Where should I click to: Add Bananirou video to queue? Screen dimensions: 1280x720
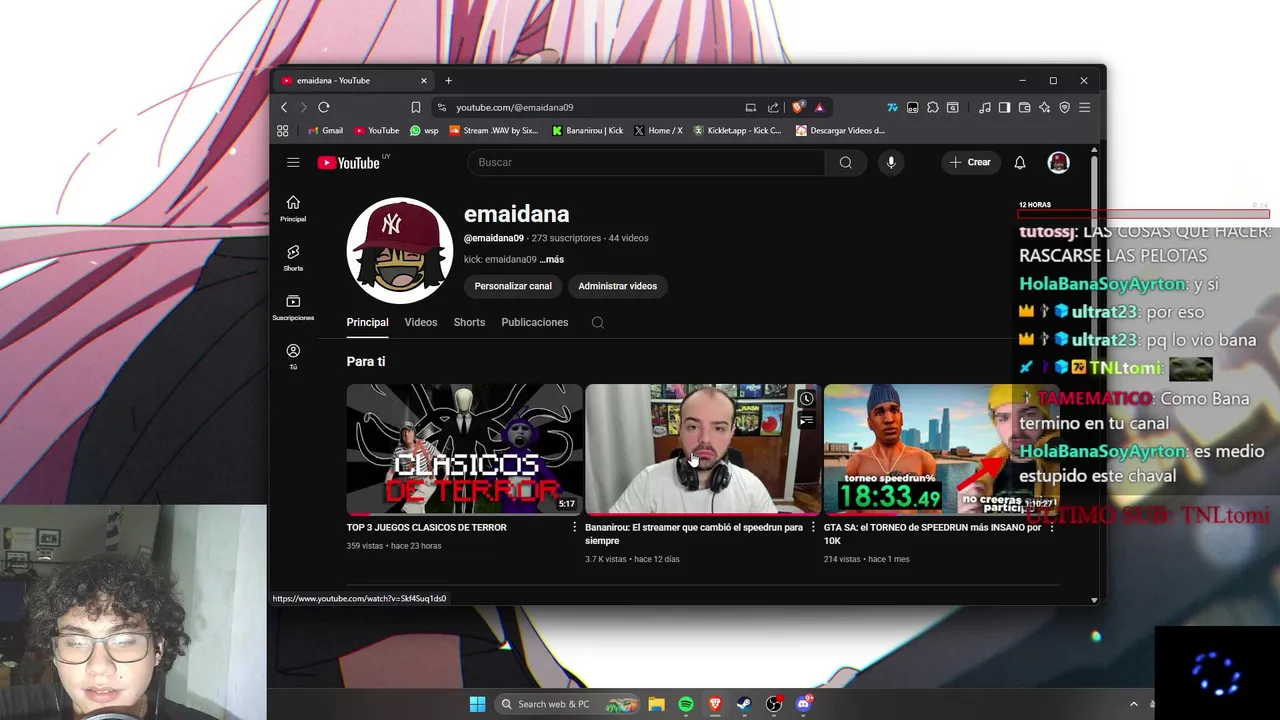(x=806, y=421)
